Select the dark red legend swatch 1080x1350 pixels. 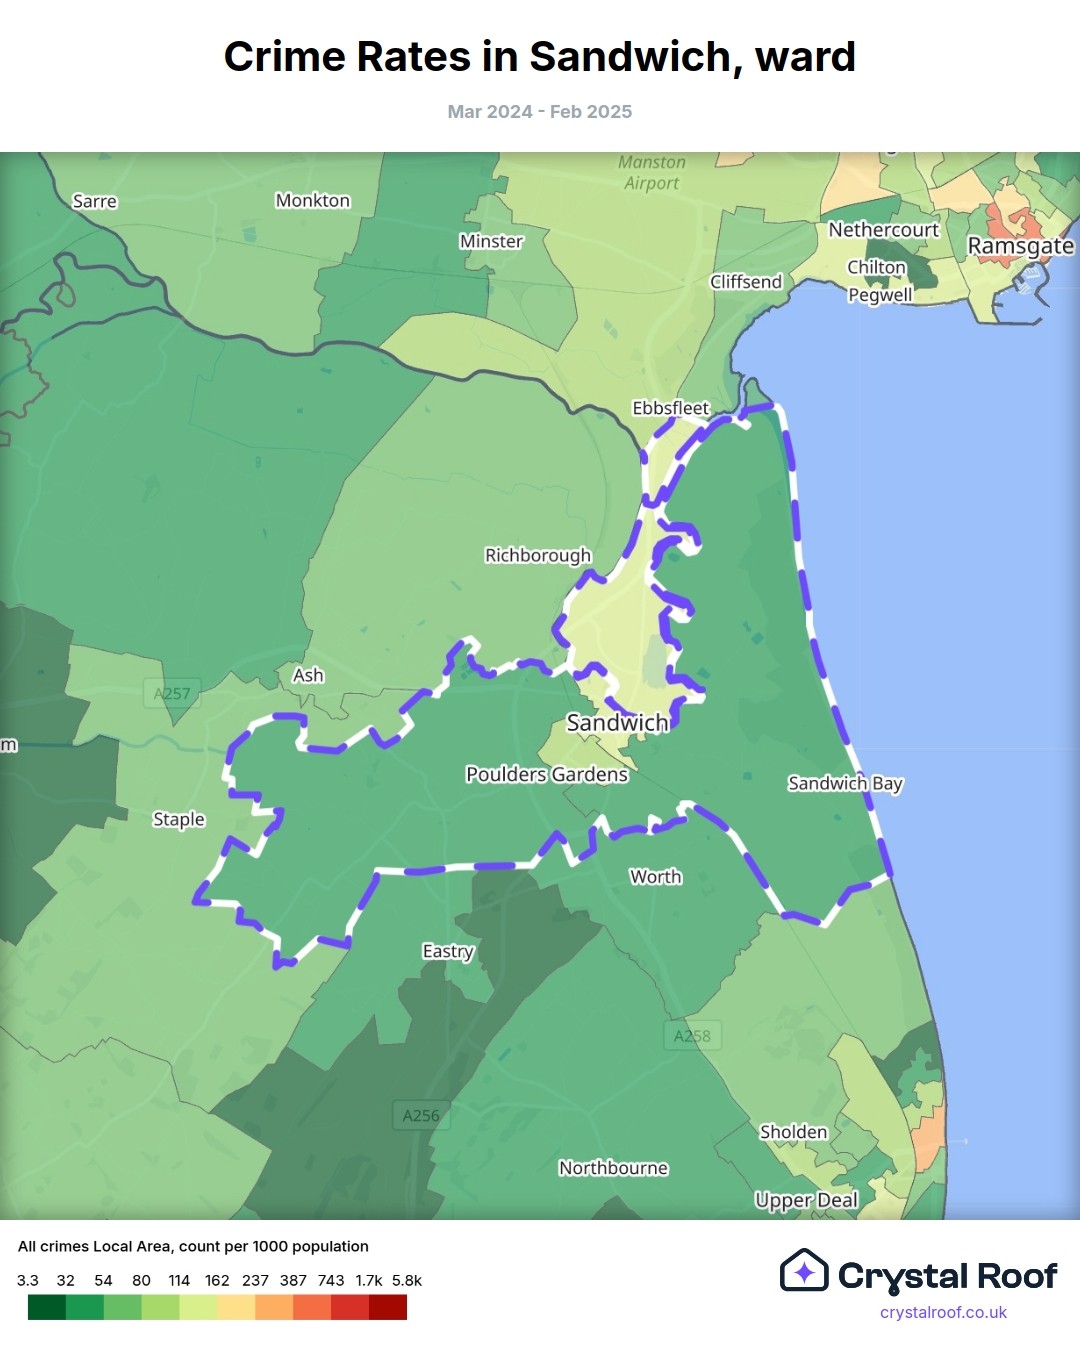click(388, 1307)
